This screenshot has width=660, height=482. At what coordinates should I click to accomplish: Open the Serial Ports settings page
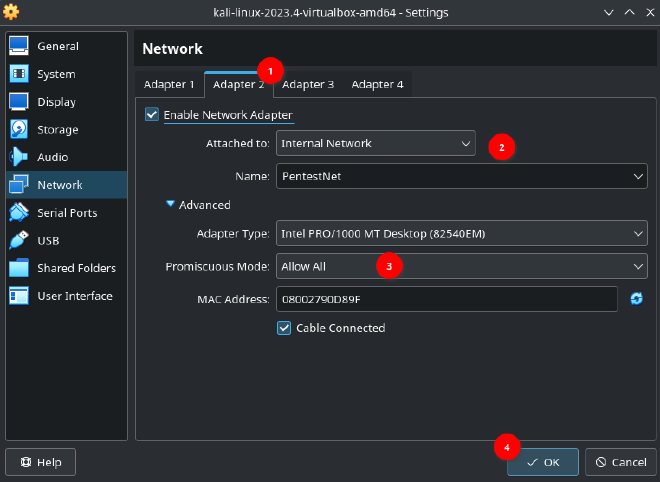[x=67, y=213]
